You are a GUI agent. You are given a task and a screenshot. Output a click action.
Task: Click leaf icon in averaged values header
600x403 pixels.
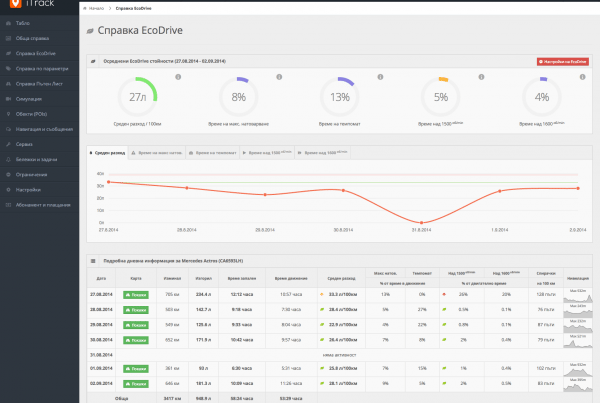[x=93, y=61]
